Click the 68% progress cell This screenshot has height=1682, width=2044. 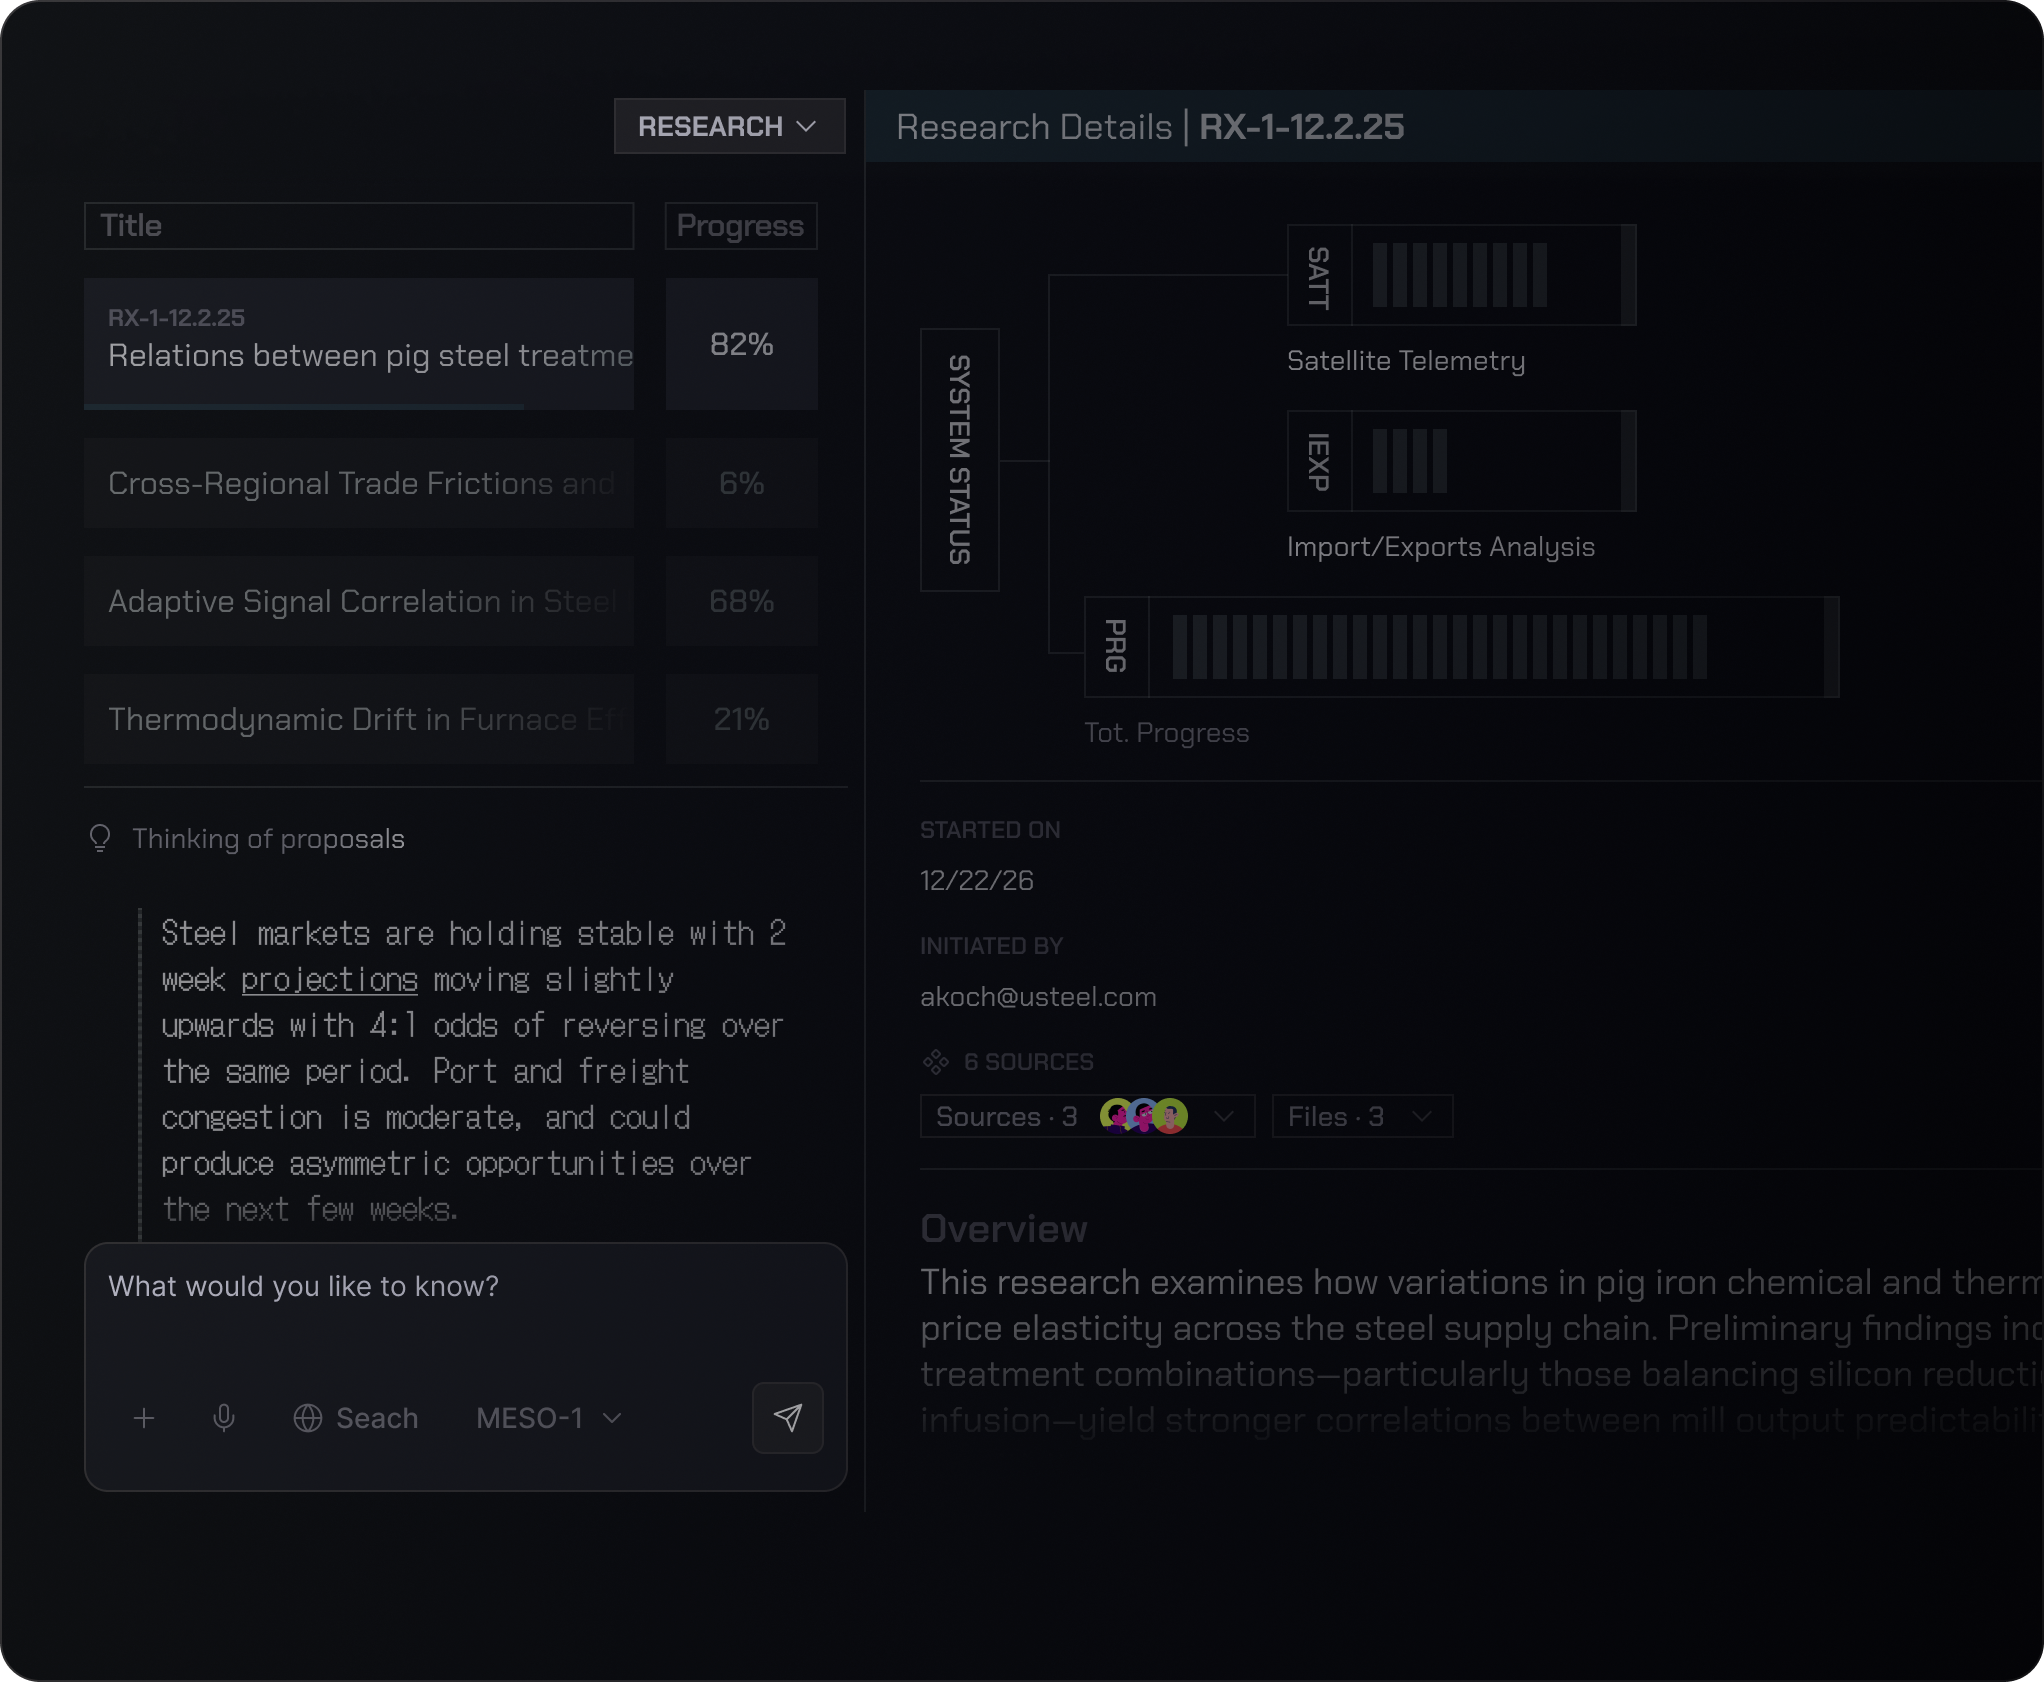point(741,601)
